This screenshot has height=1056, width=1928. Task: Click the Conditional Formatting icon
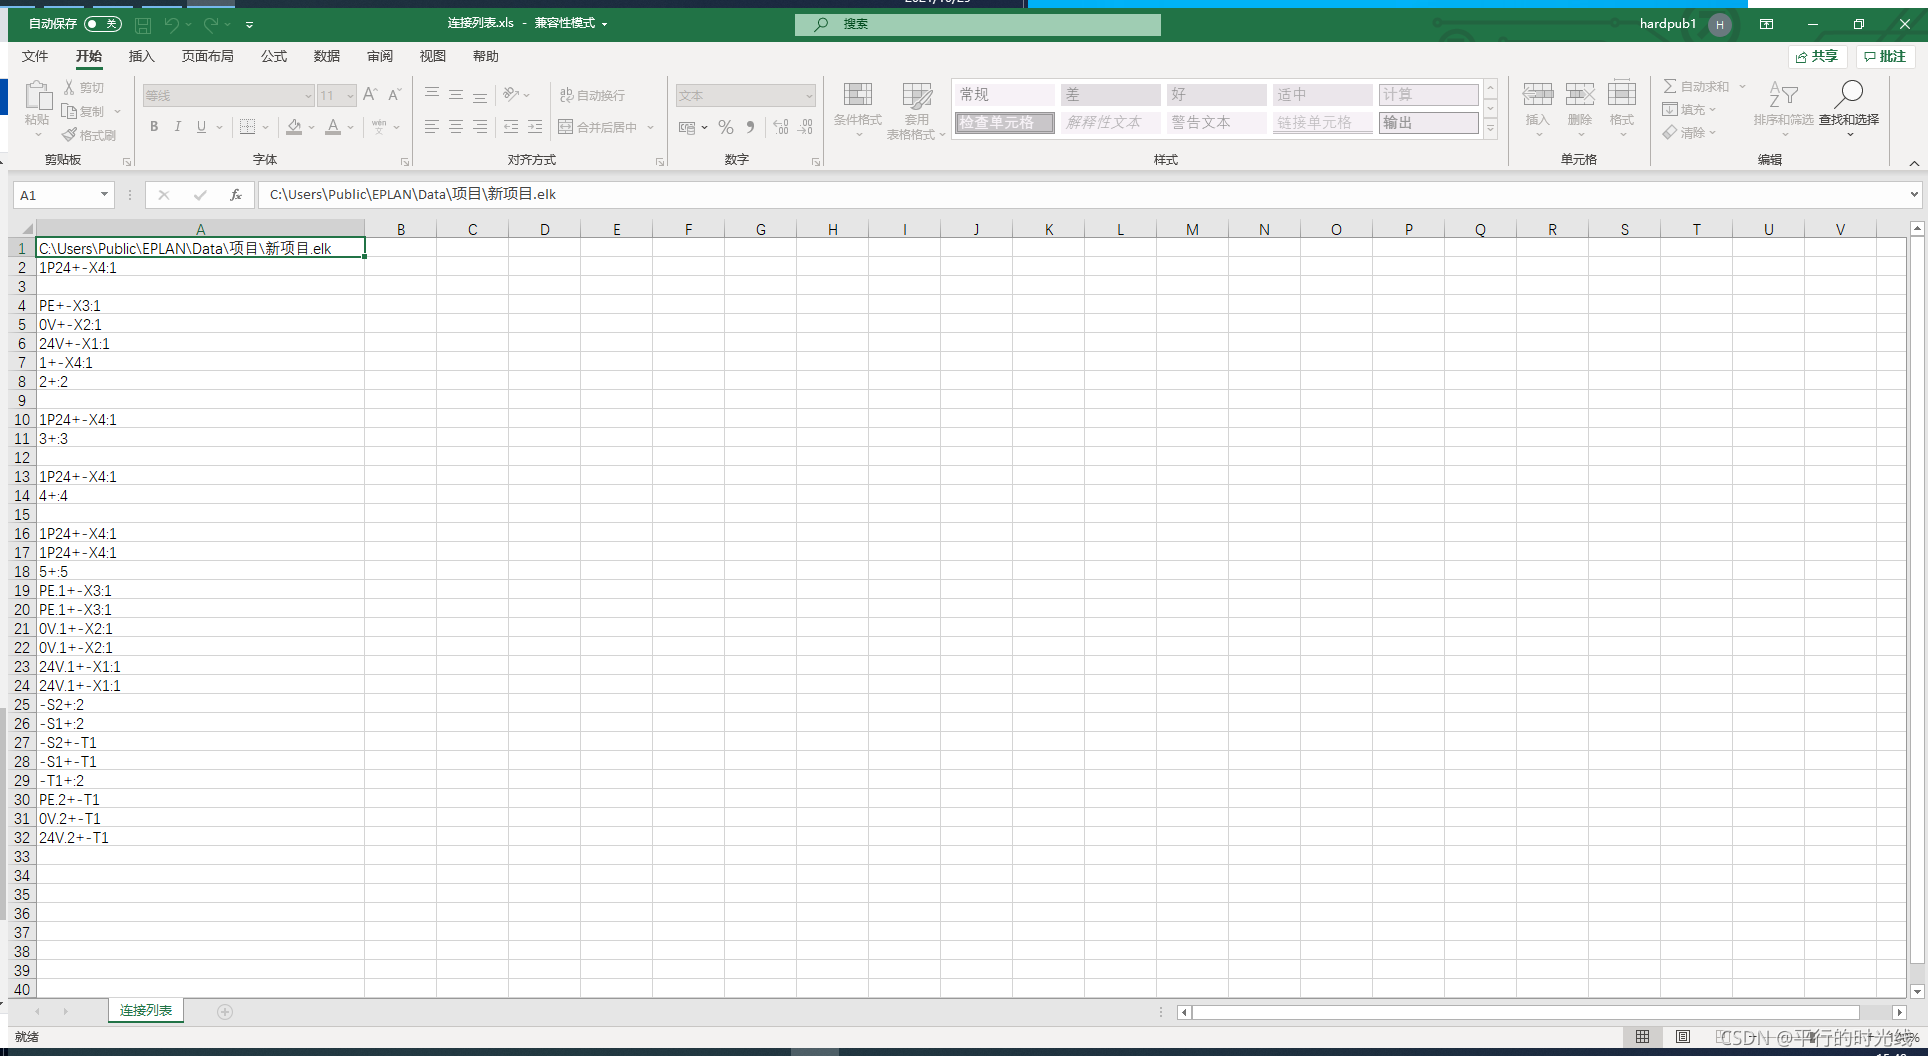pyautogui.click(x=858, y=95)
